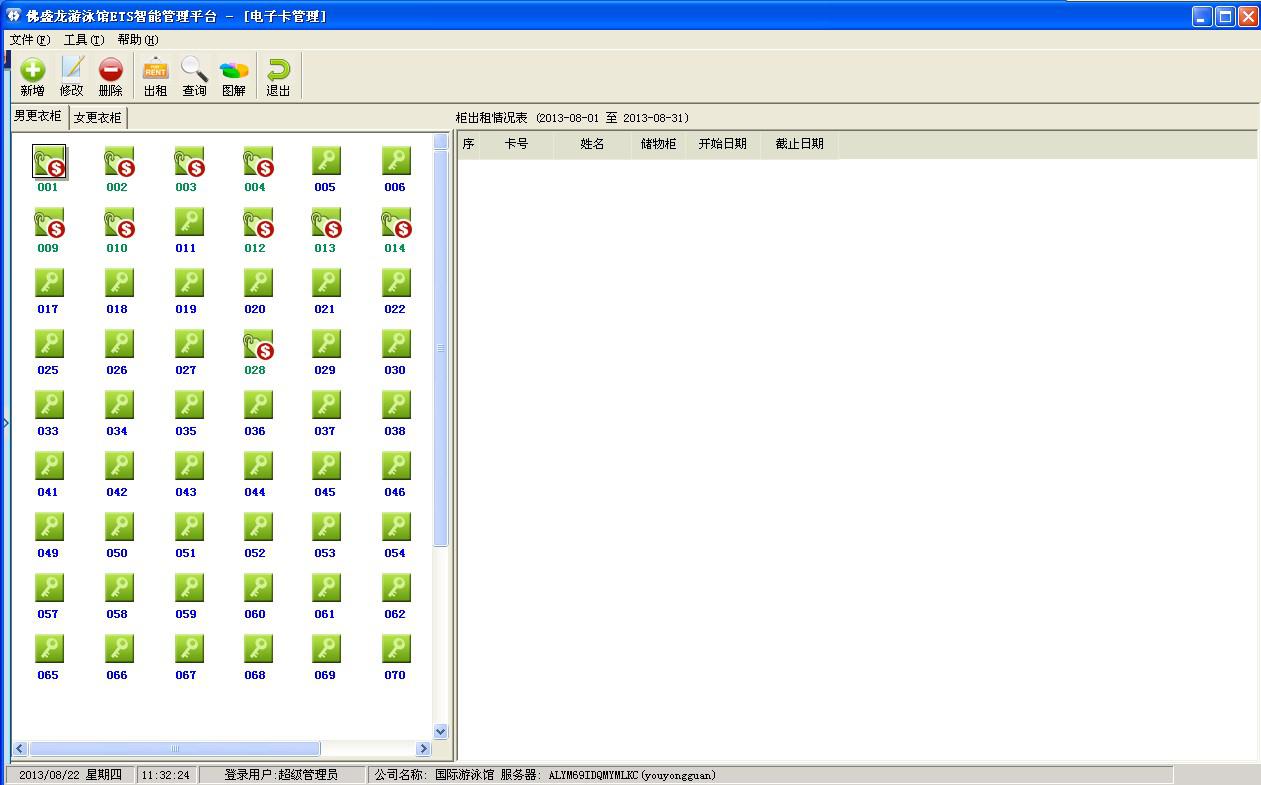Switch to the 女更衣柜 tab
Screen dimensions: 1261x785
click(x=97, y=118)
